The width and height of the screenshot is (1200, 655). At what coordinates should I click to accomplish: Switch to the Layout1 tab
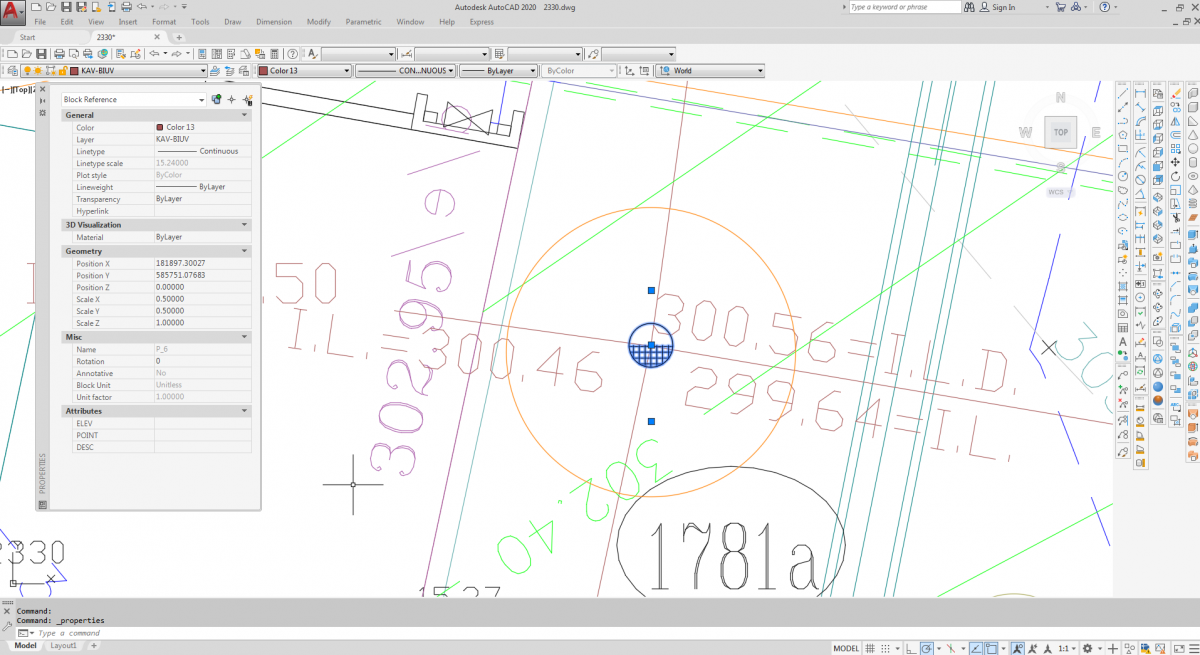[64, 646]
